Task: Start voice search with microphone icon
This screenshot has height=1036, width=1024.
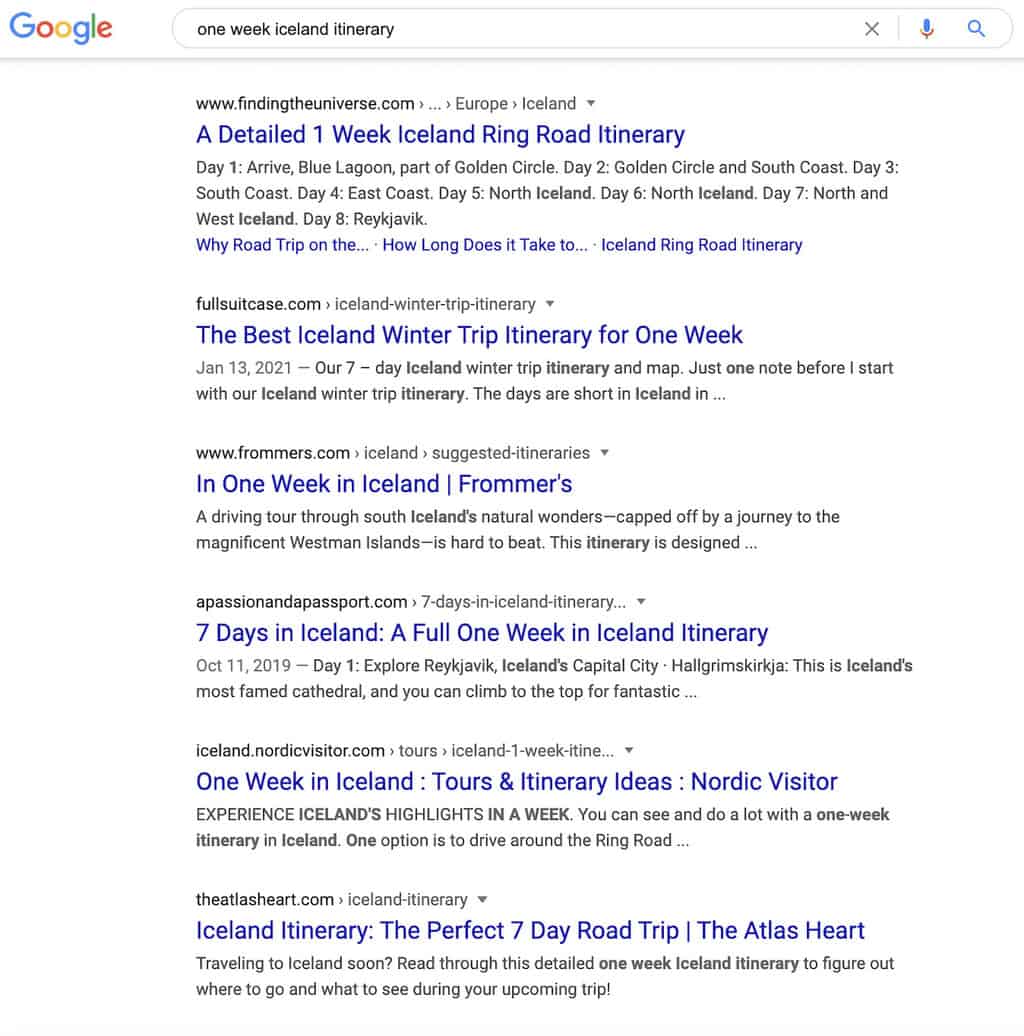Action: click(927, 29)
